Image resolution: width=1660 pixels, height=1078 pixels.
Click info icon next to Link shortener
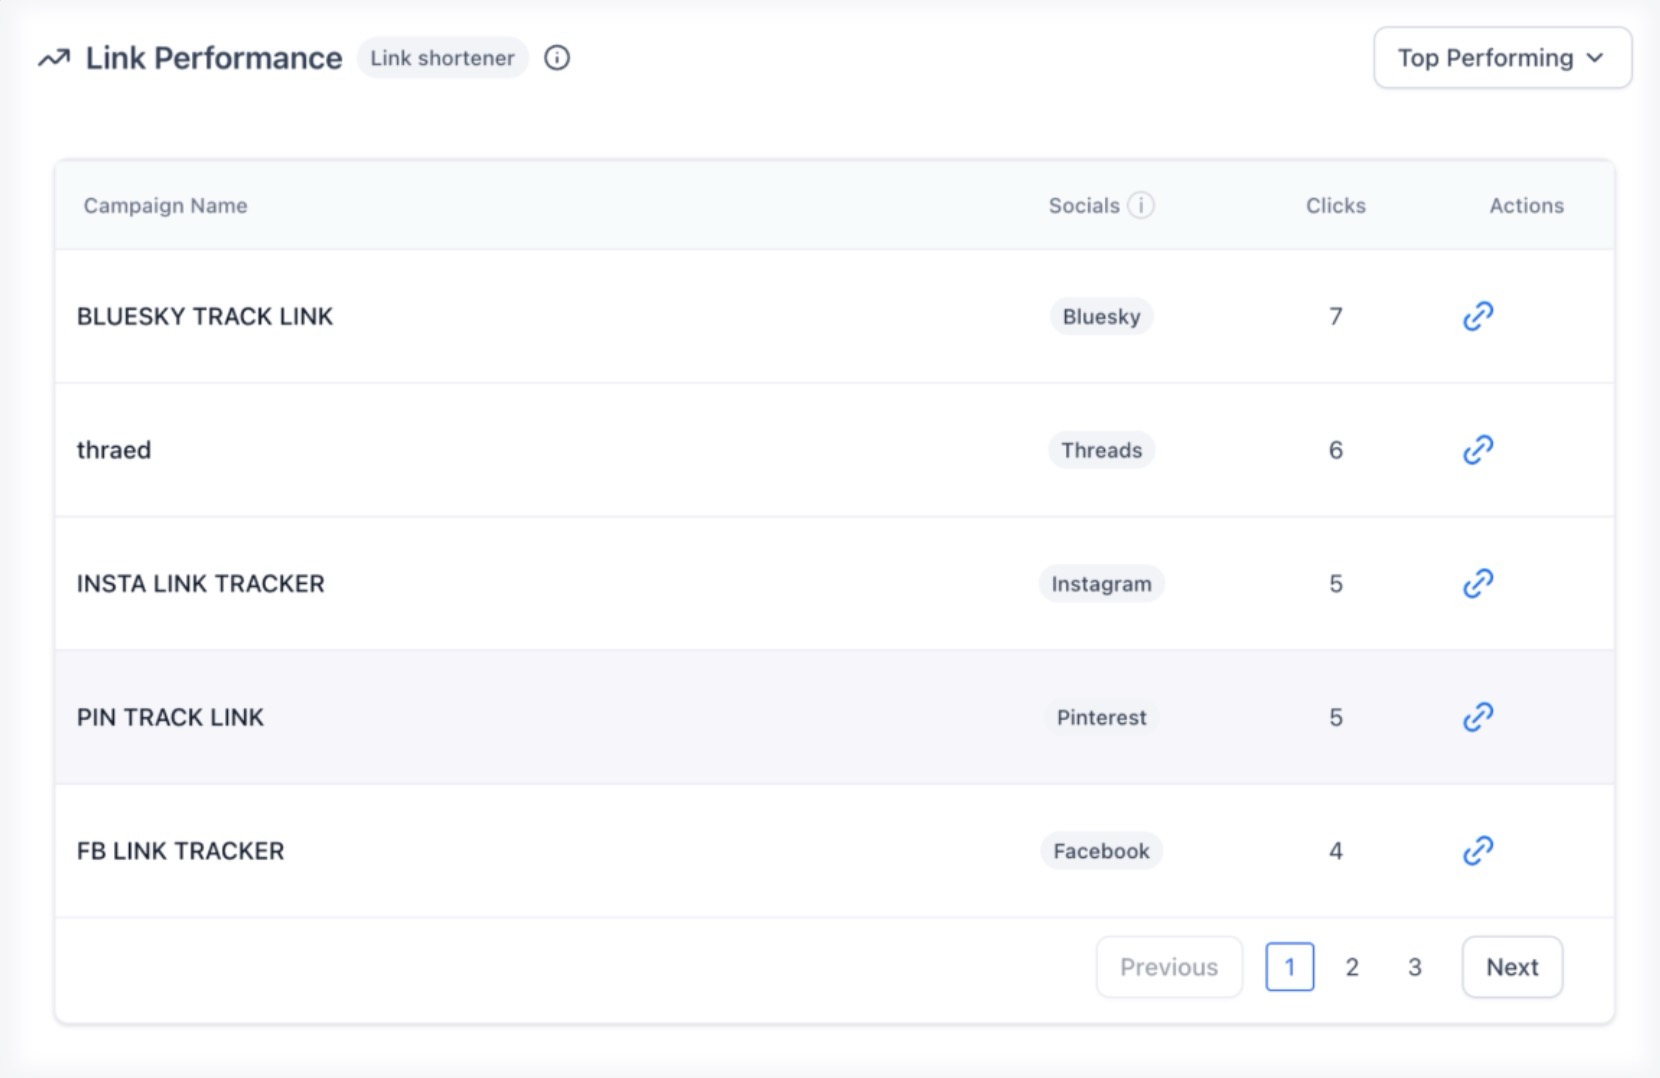tap(557, 58)
